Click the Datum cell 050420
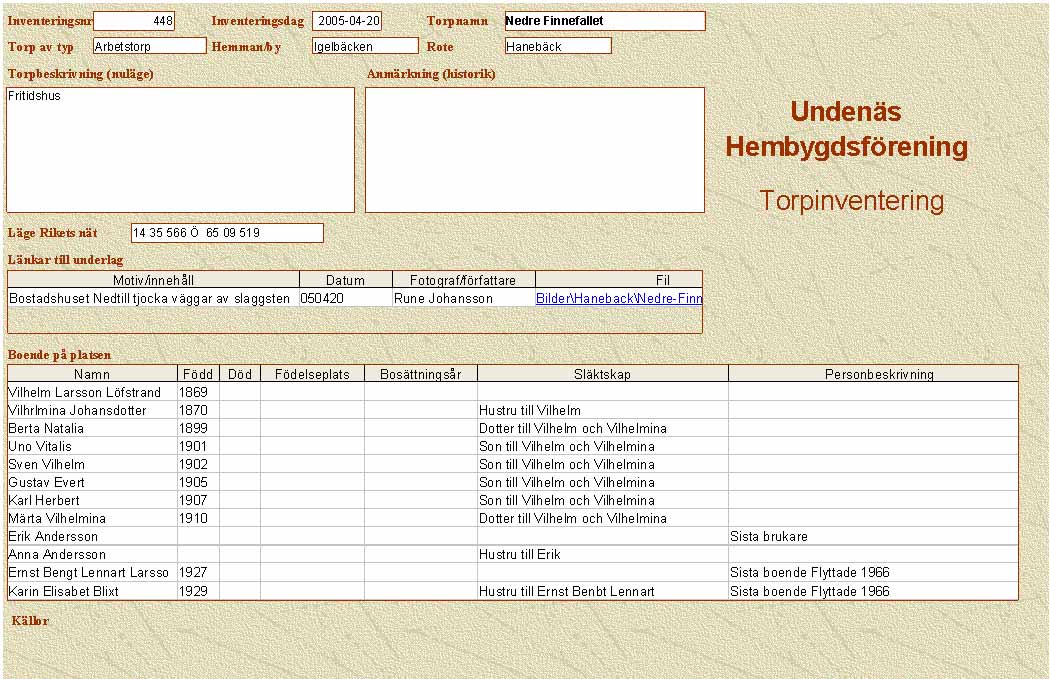1050x679 pixels. 345,298
